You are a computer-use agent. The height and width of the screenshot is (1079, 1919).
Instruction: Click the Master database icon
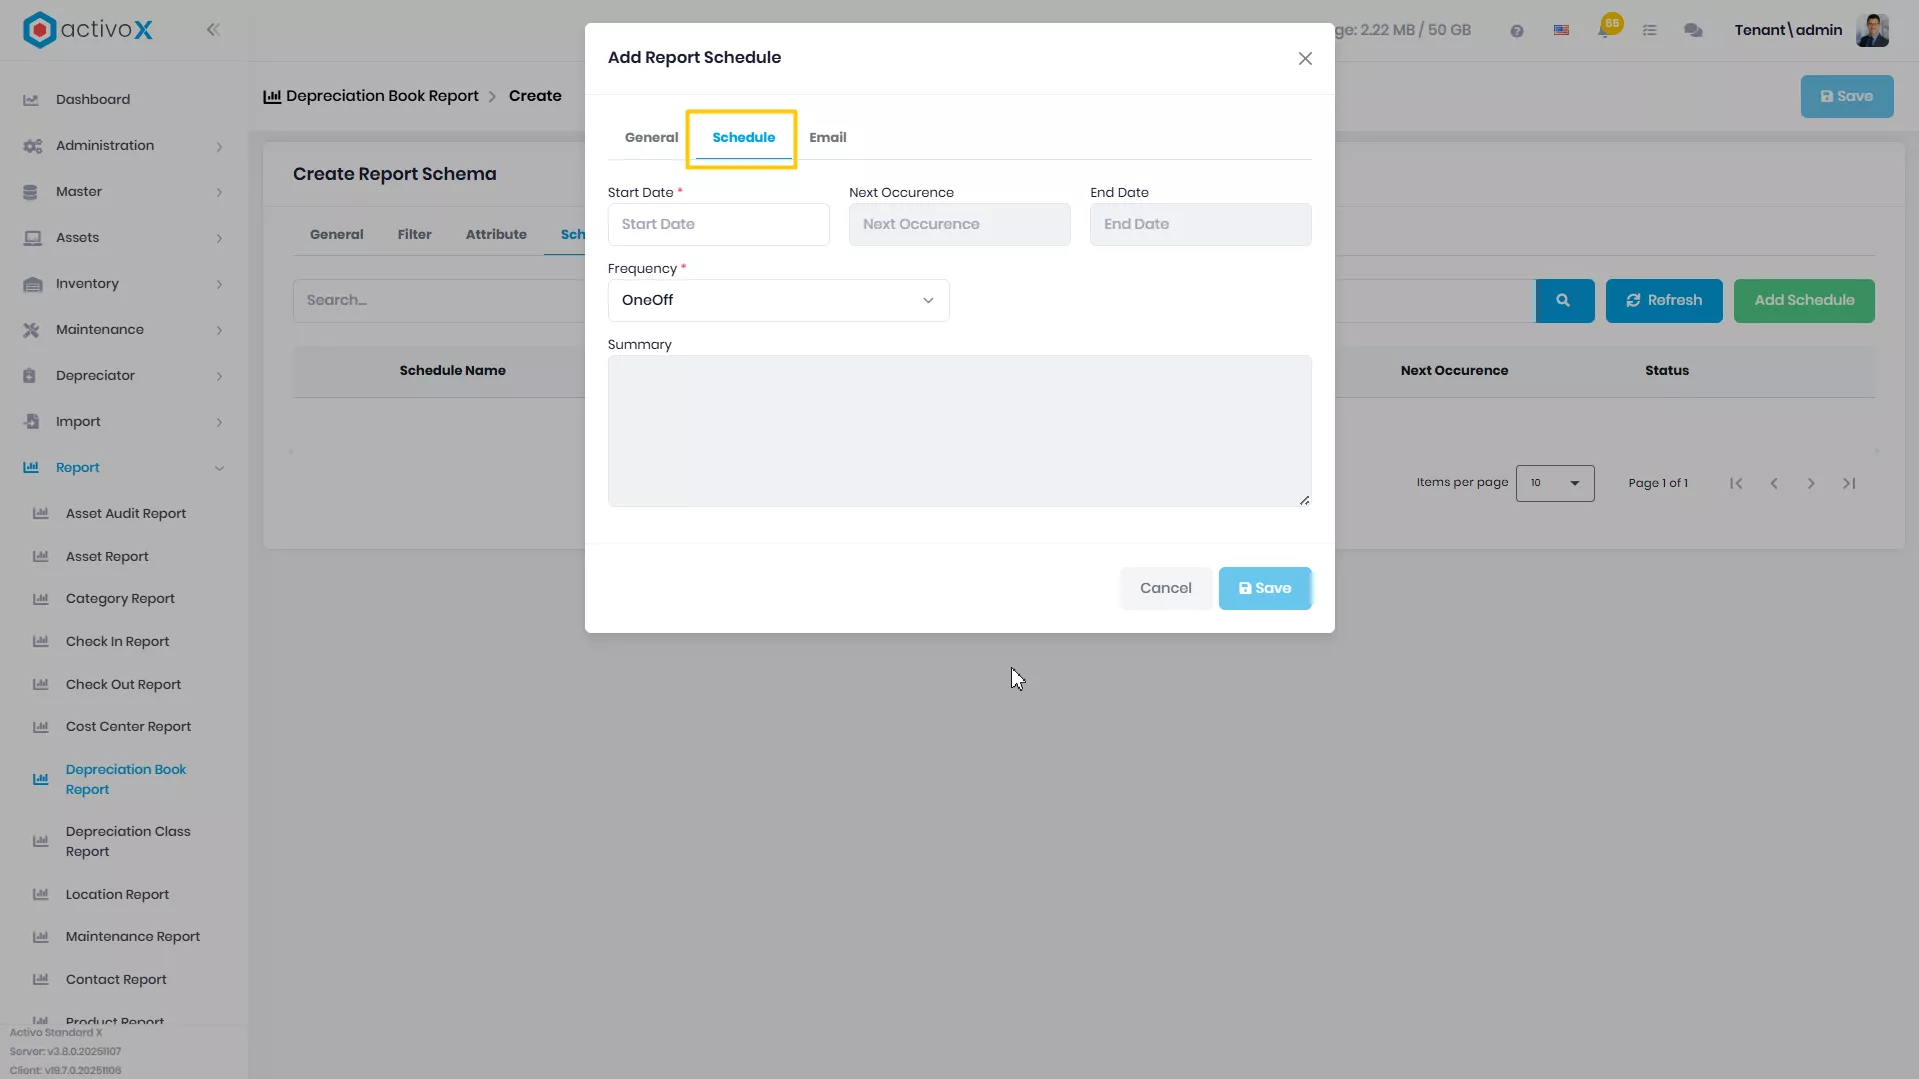pos(30,192)
